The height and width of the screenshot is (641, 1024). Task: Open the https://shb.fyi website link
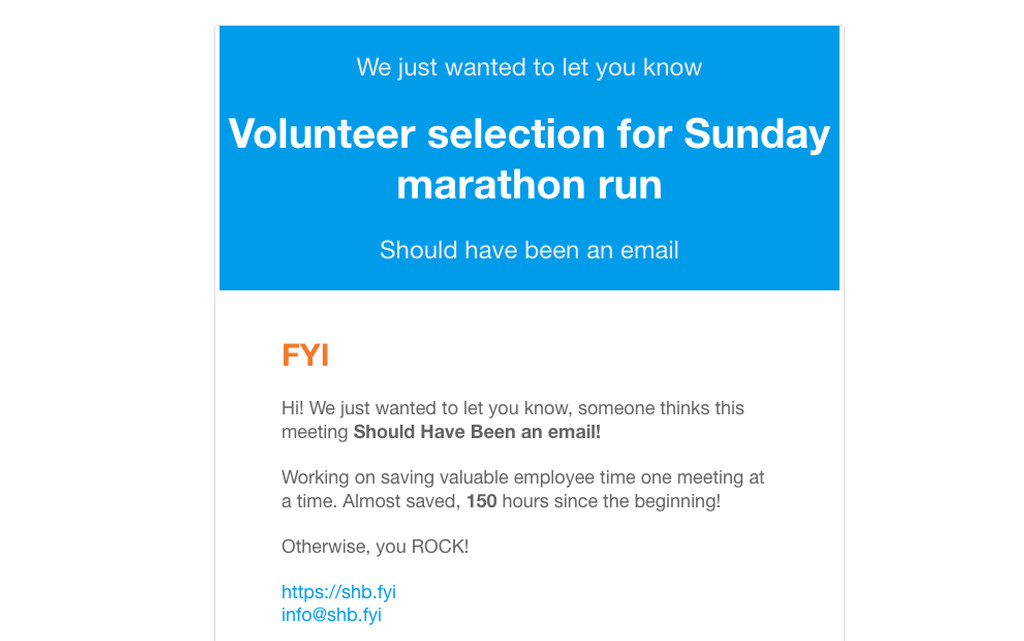[338, 592]
